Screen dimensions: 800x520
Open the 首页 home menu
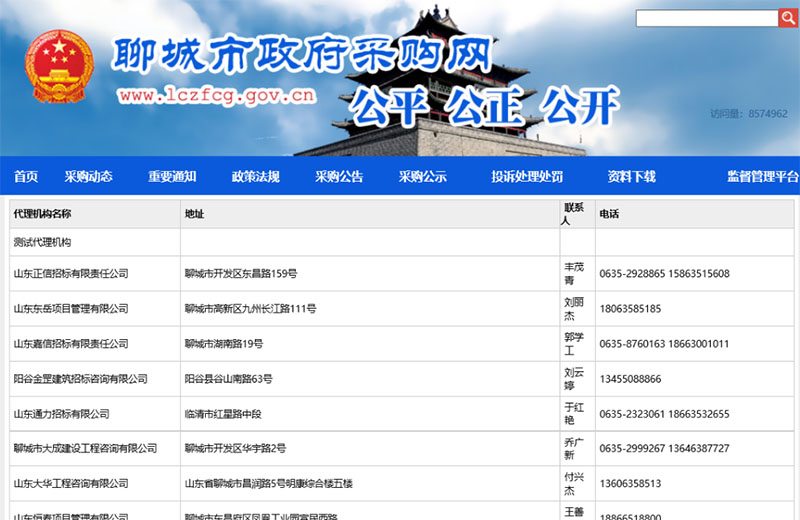coord(26,177)
